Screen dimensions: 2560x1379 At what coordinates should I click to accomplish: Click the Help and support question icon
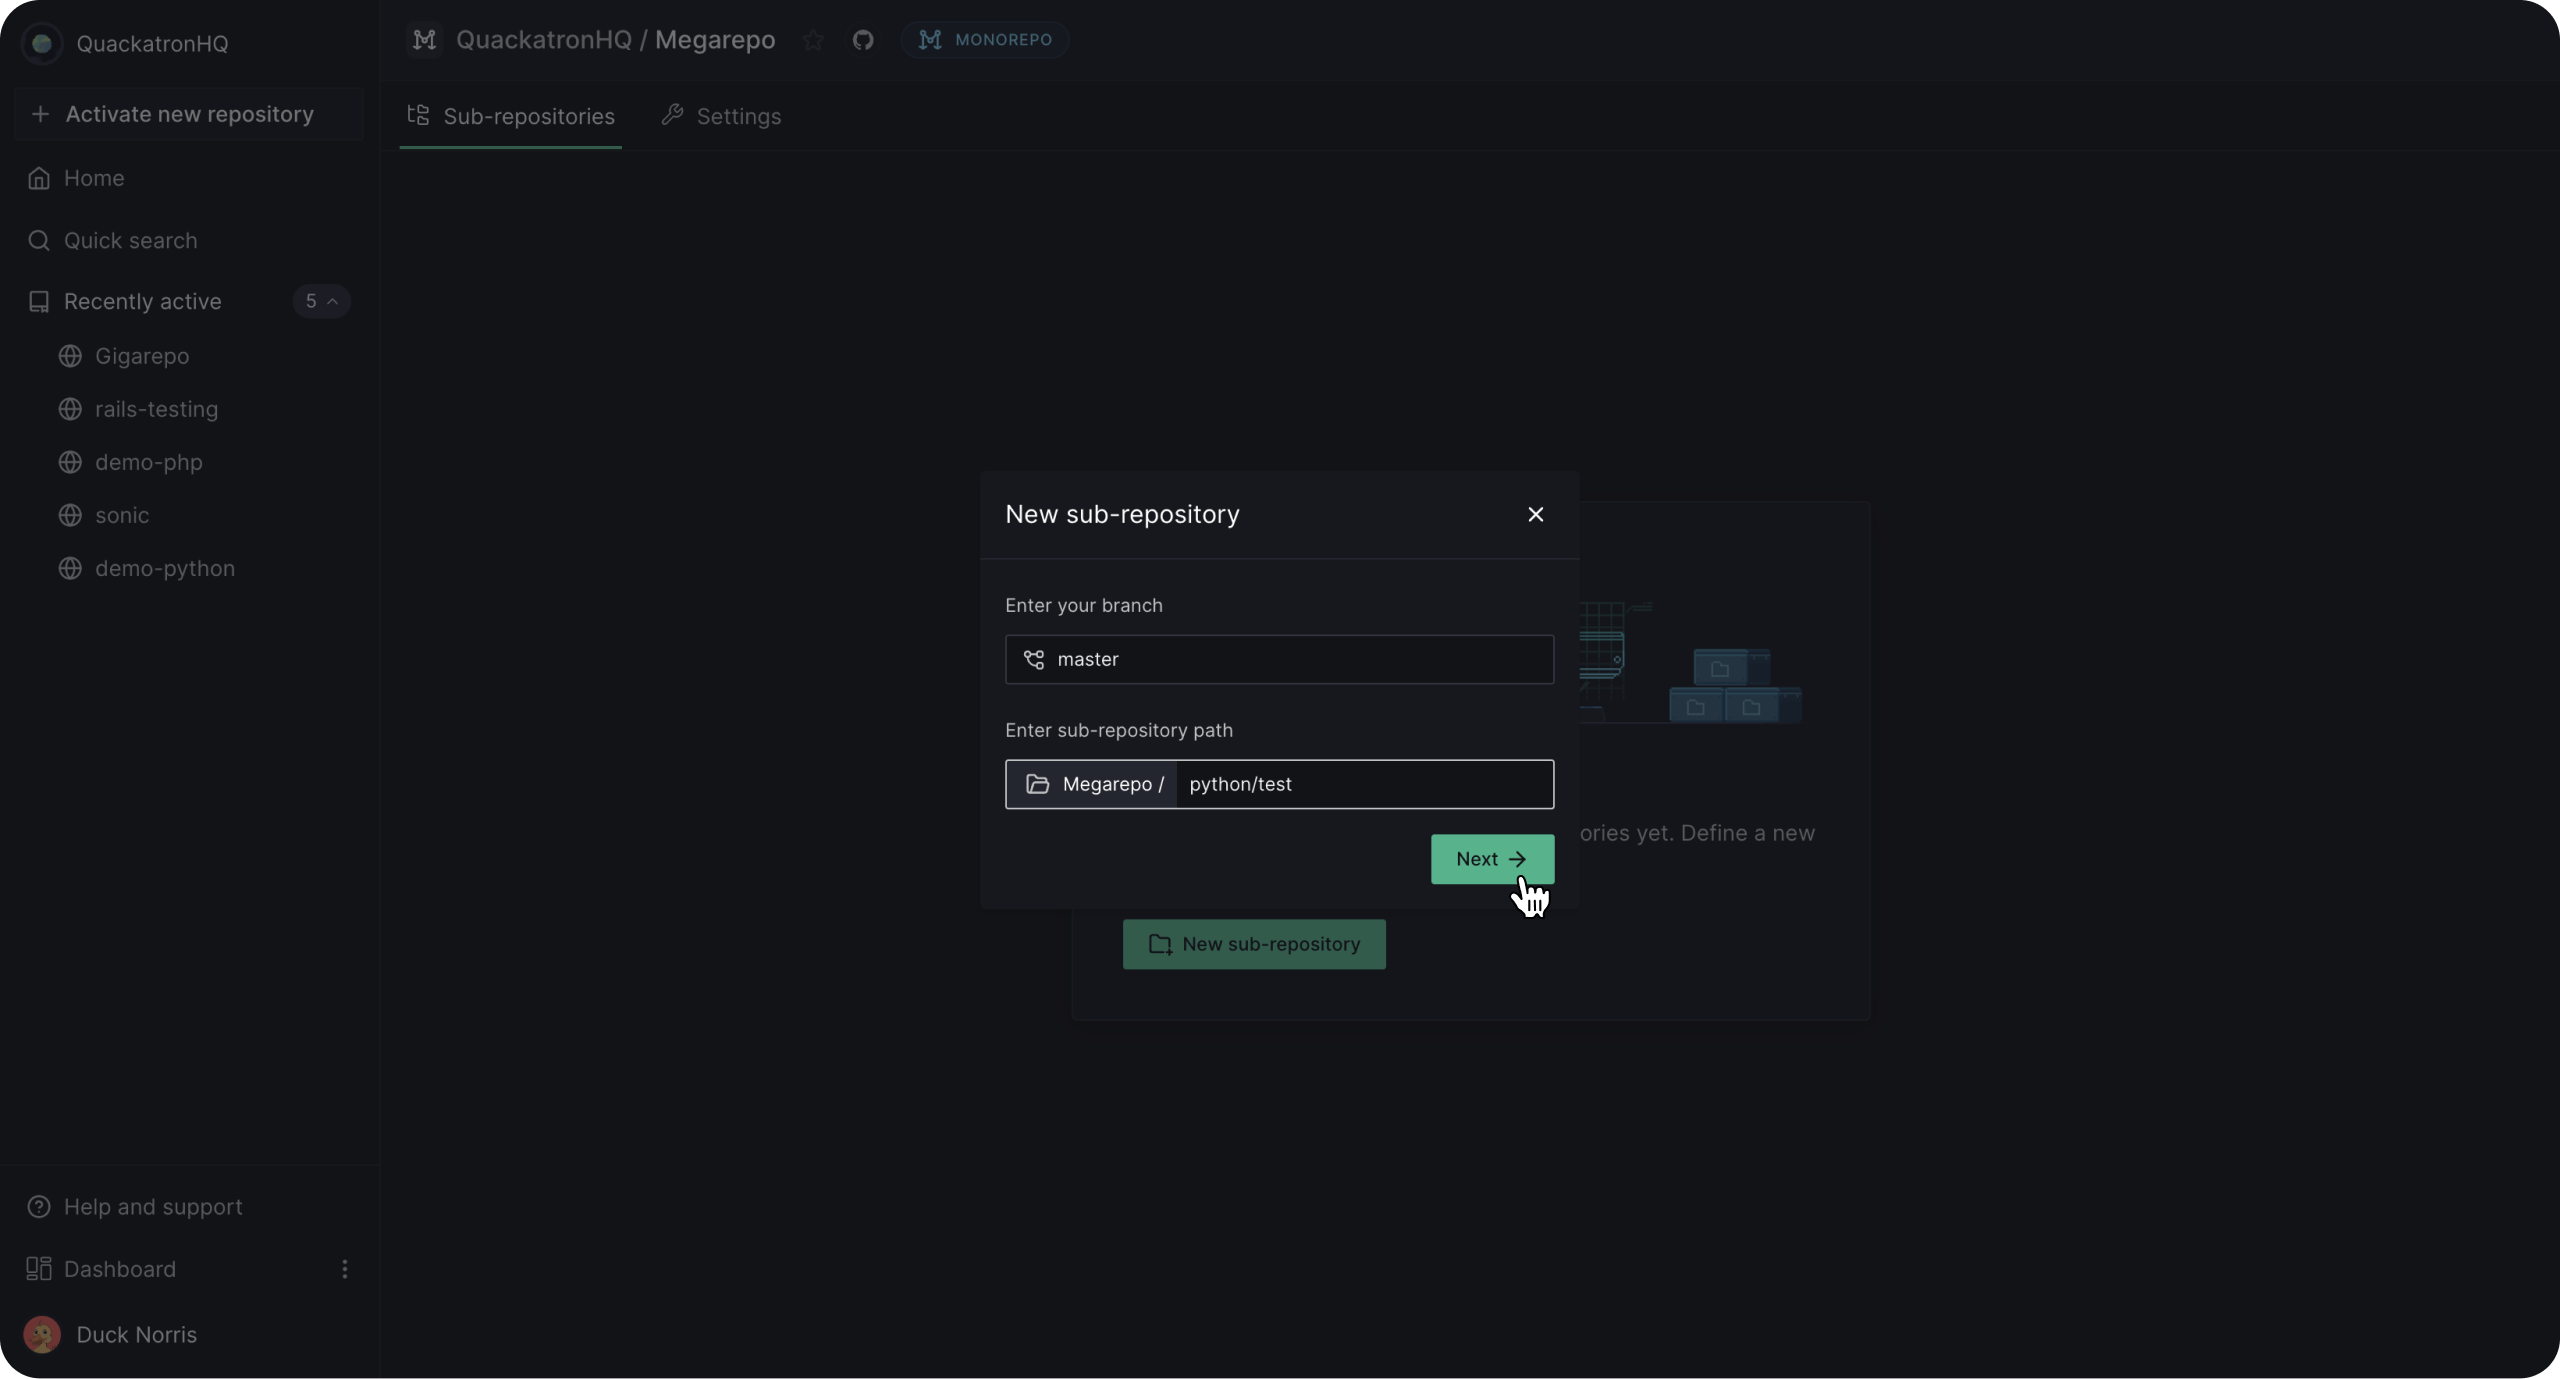39,1207
